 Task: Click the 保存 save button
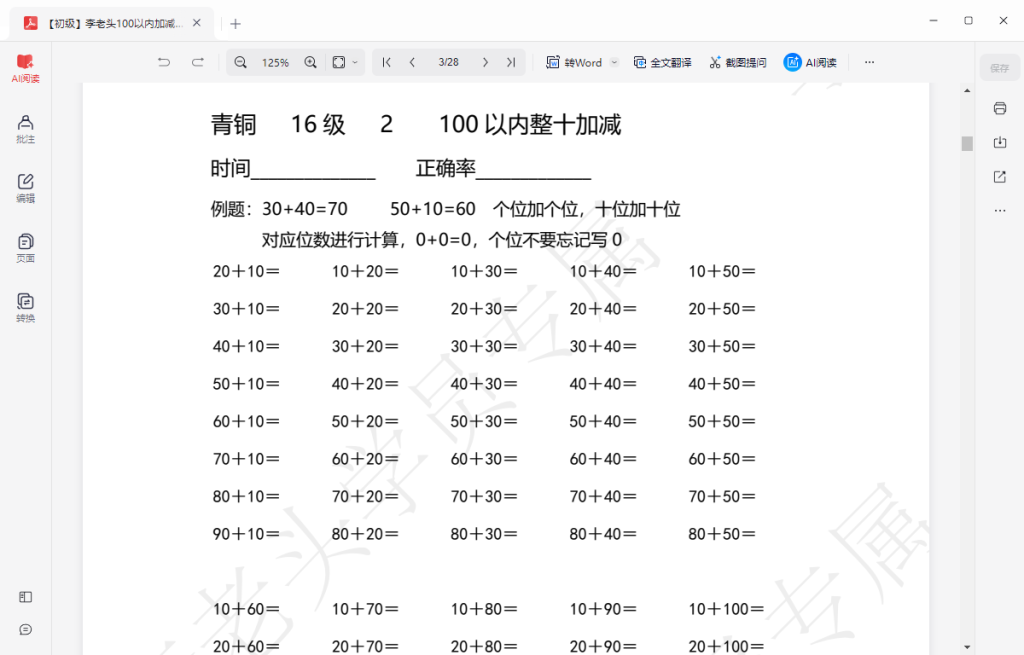click(1000, 67)
